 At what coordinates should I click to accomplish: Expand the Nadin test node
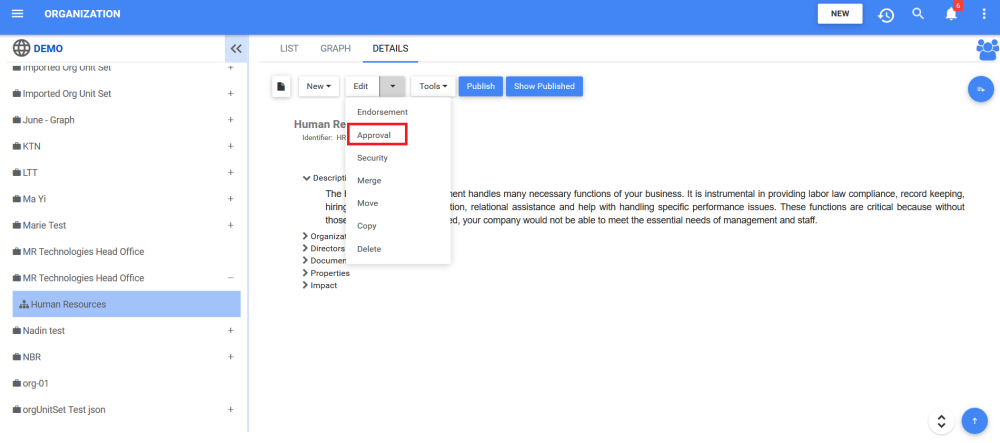pyautogui.click(x=231, y=331)
